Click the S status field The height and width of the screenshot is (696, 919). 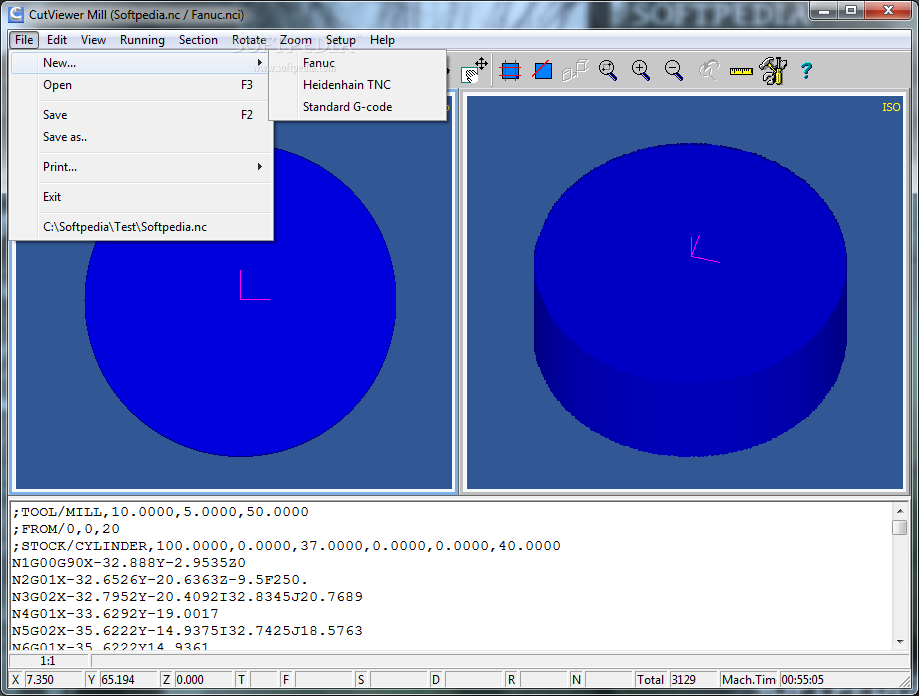tap(398, 680)
